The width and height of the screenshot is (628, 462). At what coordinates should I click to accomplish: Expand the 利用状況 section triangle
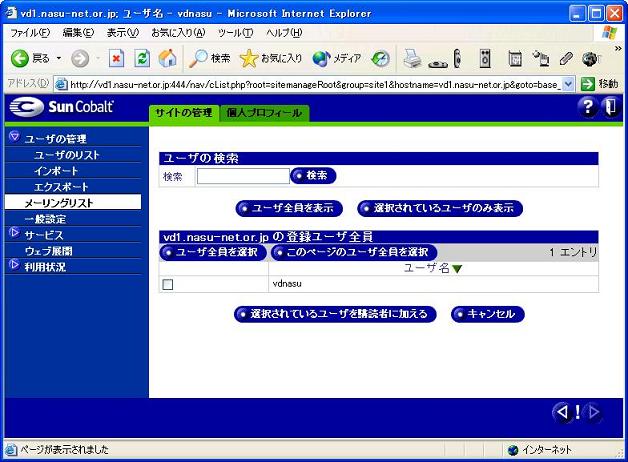pyautogui.click(x=14, y=265)
